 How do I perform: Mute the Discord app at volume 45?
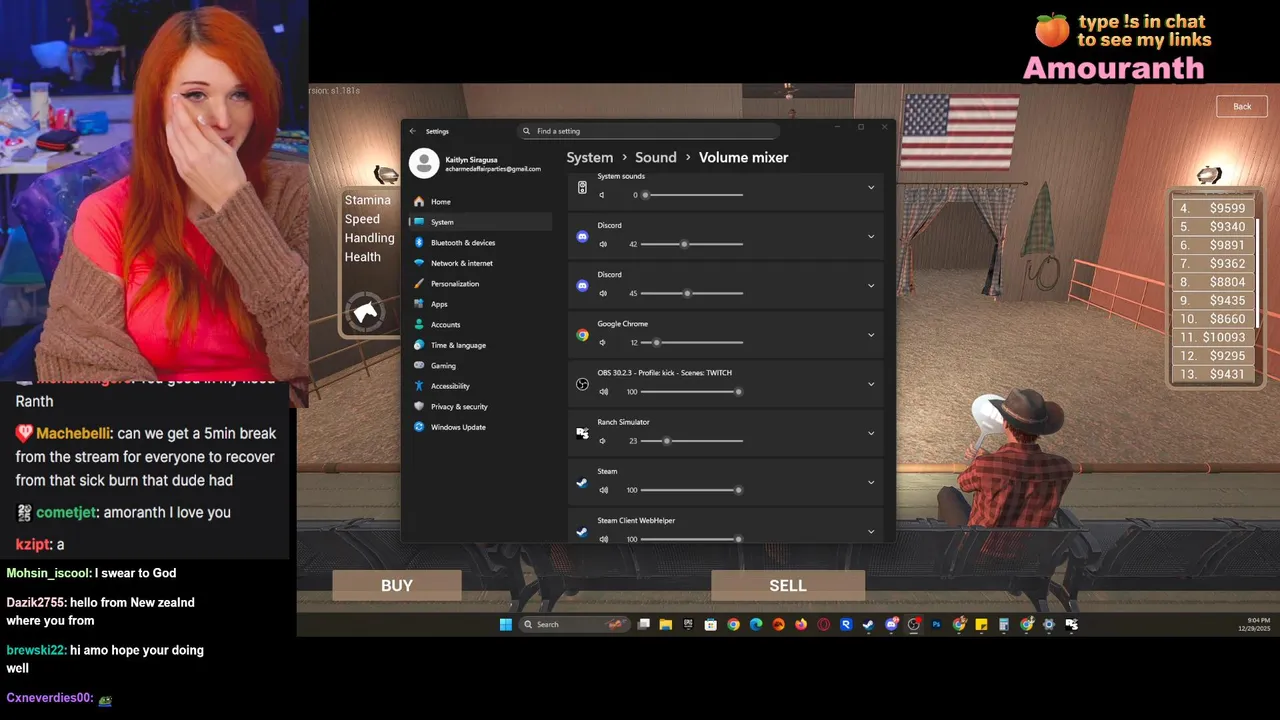point(603,293)
